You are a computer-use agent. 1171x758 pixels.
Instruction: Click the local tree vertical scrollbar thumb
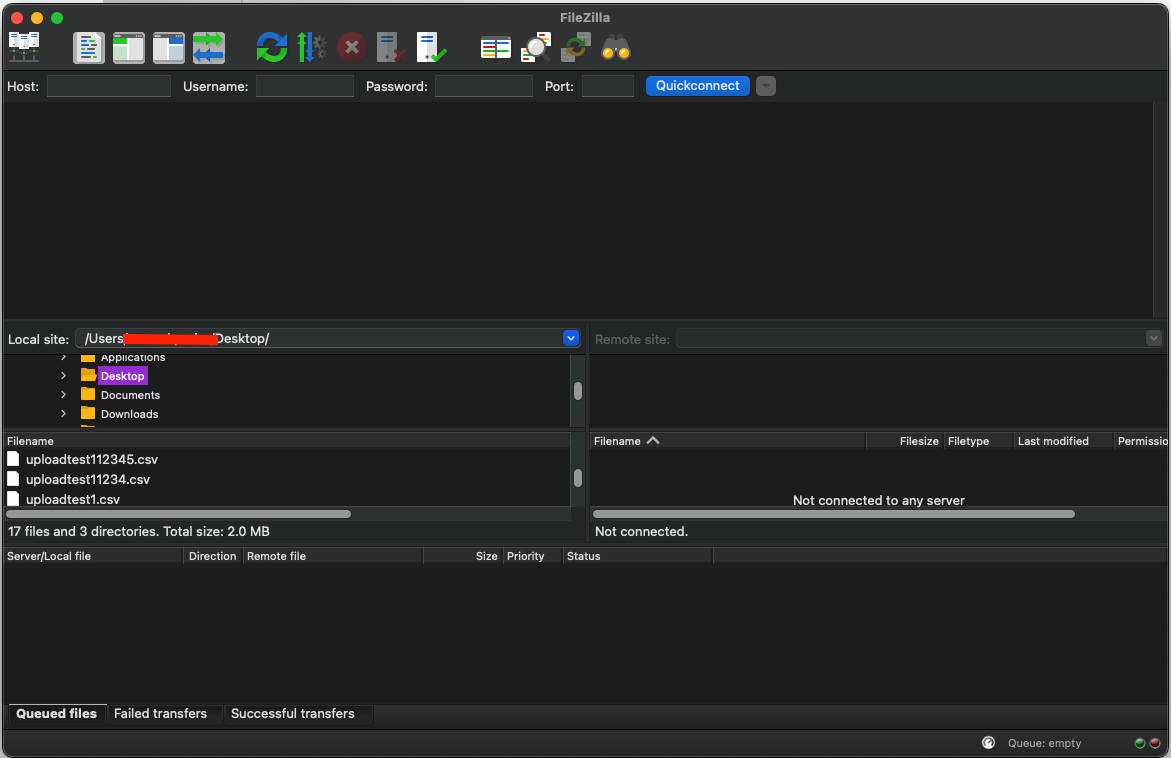[577, 391]
